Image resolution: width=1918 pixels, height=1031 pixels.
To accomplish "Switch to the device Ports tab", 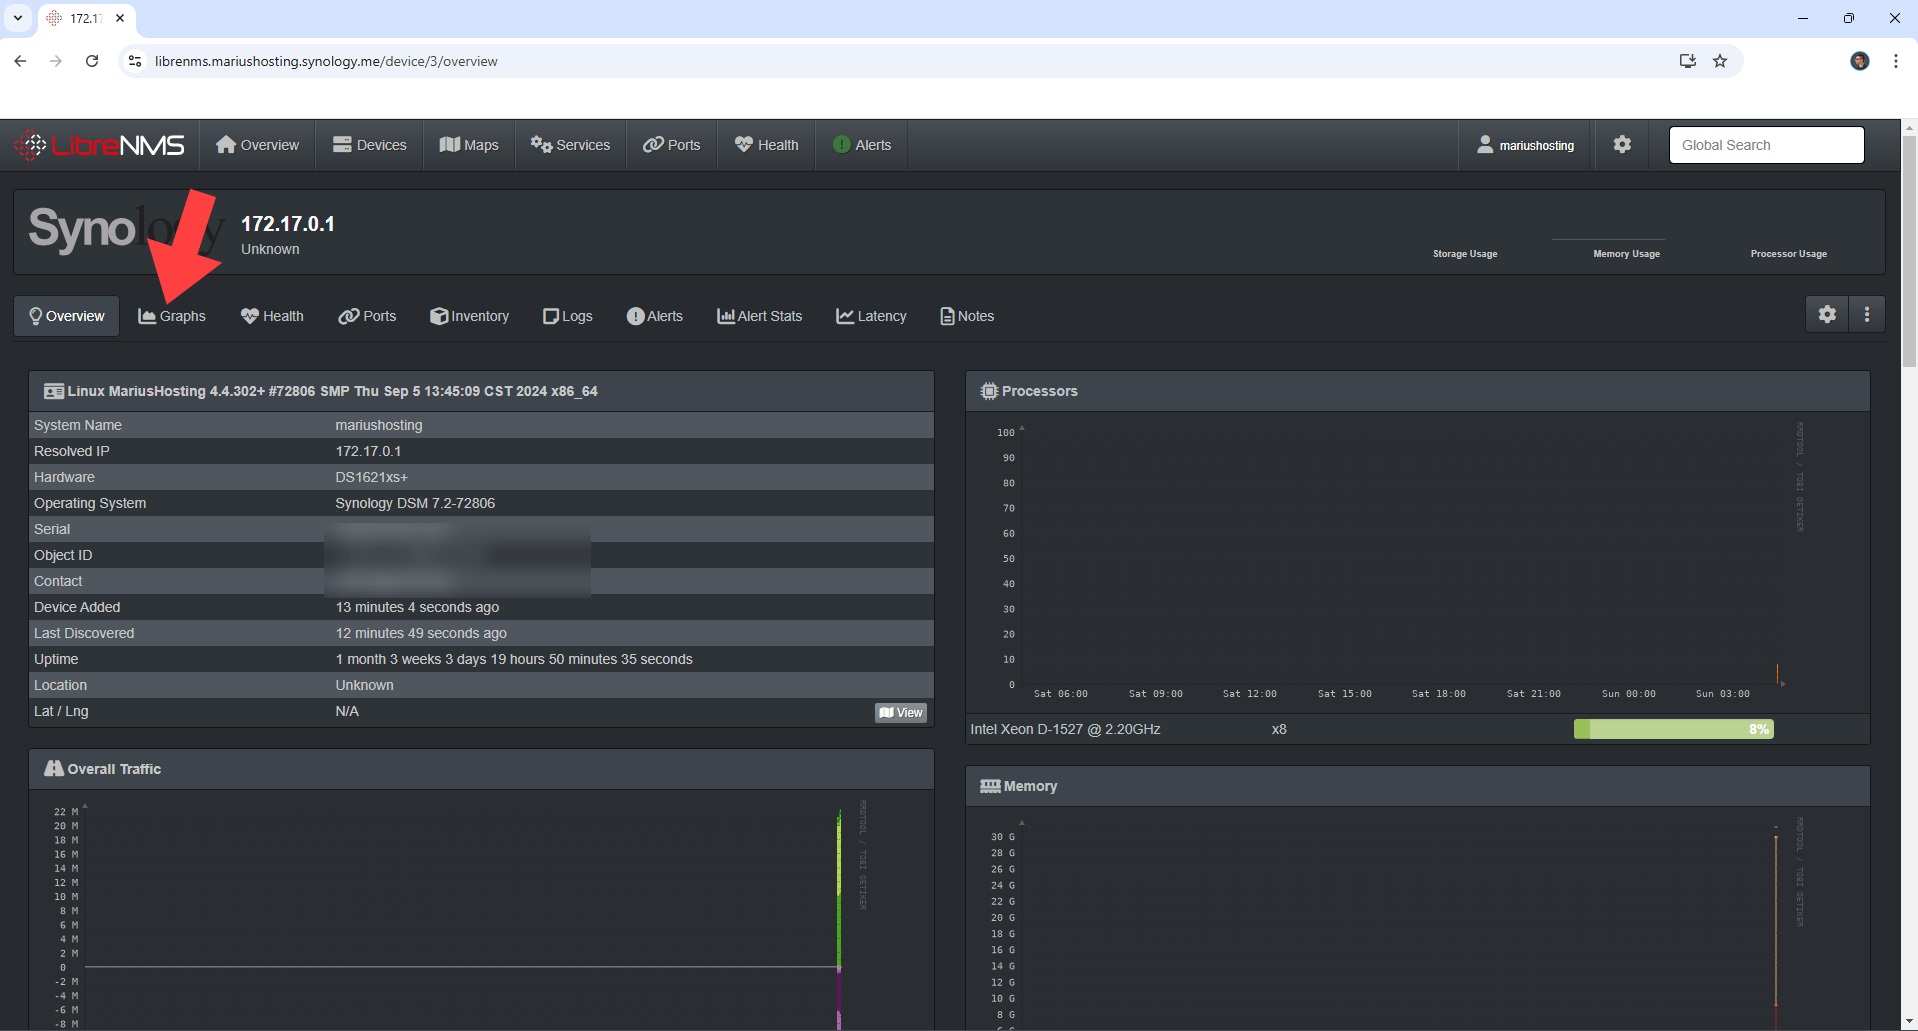I will tap(367, 316).
